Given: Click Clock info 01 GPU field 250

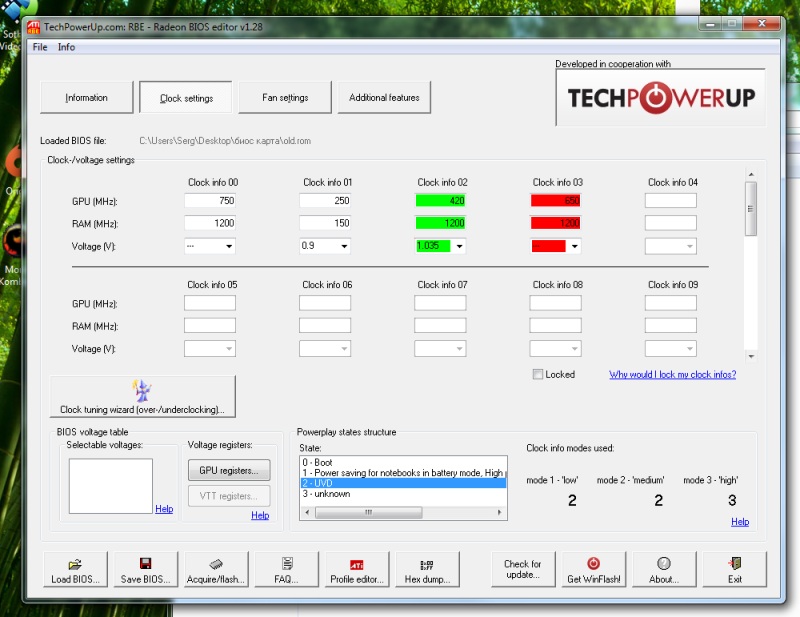Looking at the screenshot, I should click(325, 201).
